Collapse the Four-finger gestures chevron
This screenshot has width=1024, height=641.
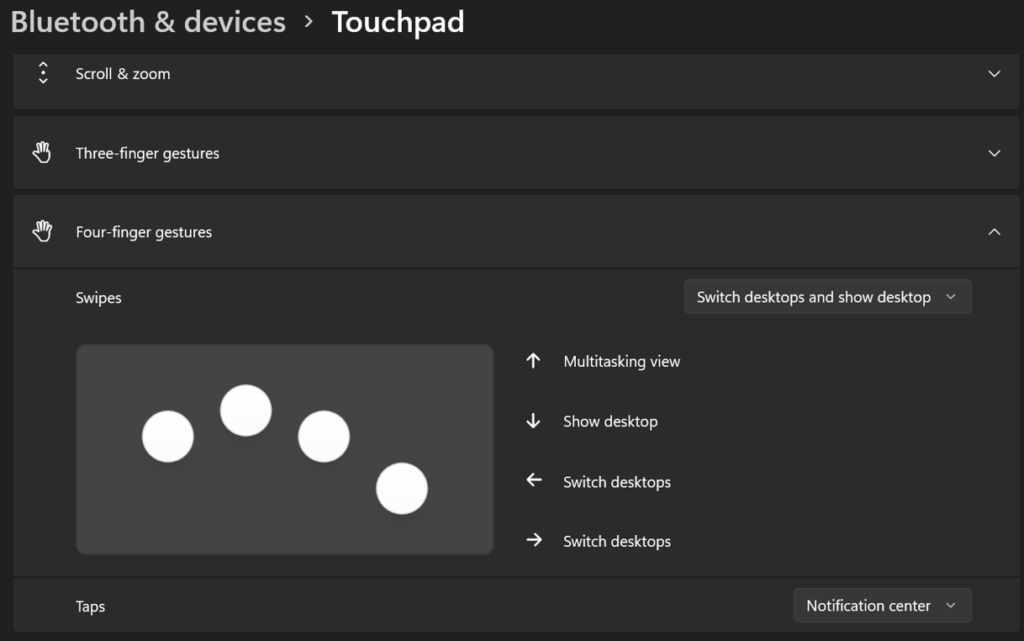click(x=994, y=232)
